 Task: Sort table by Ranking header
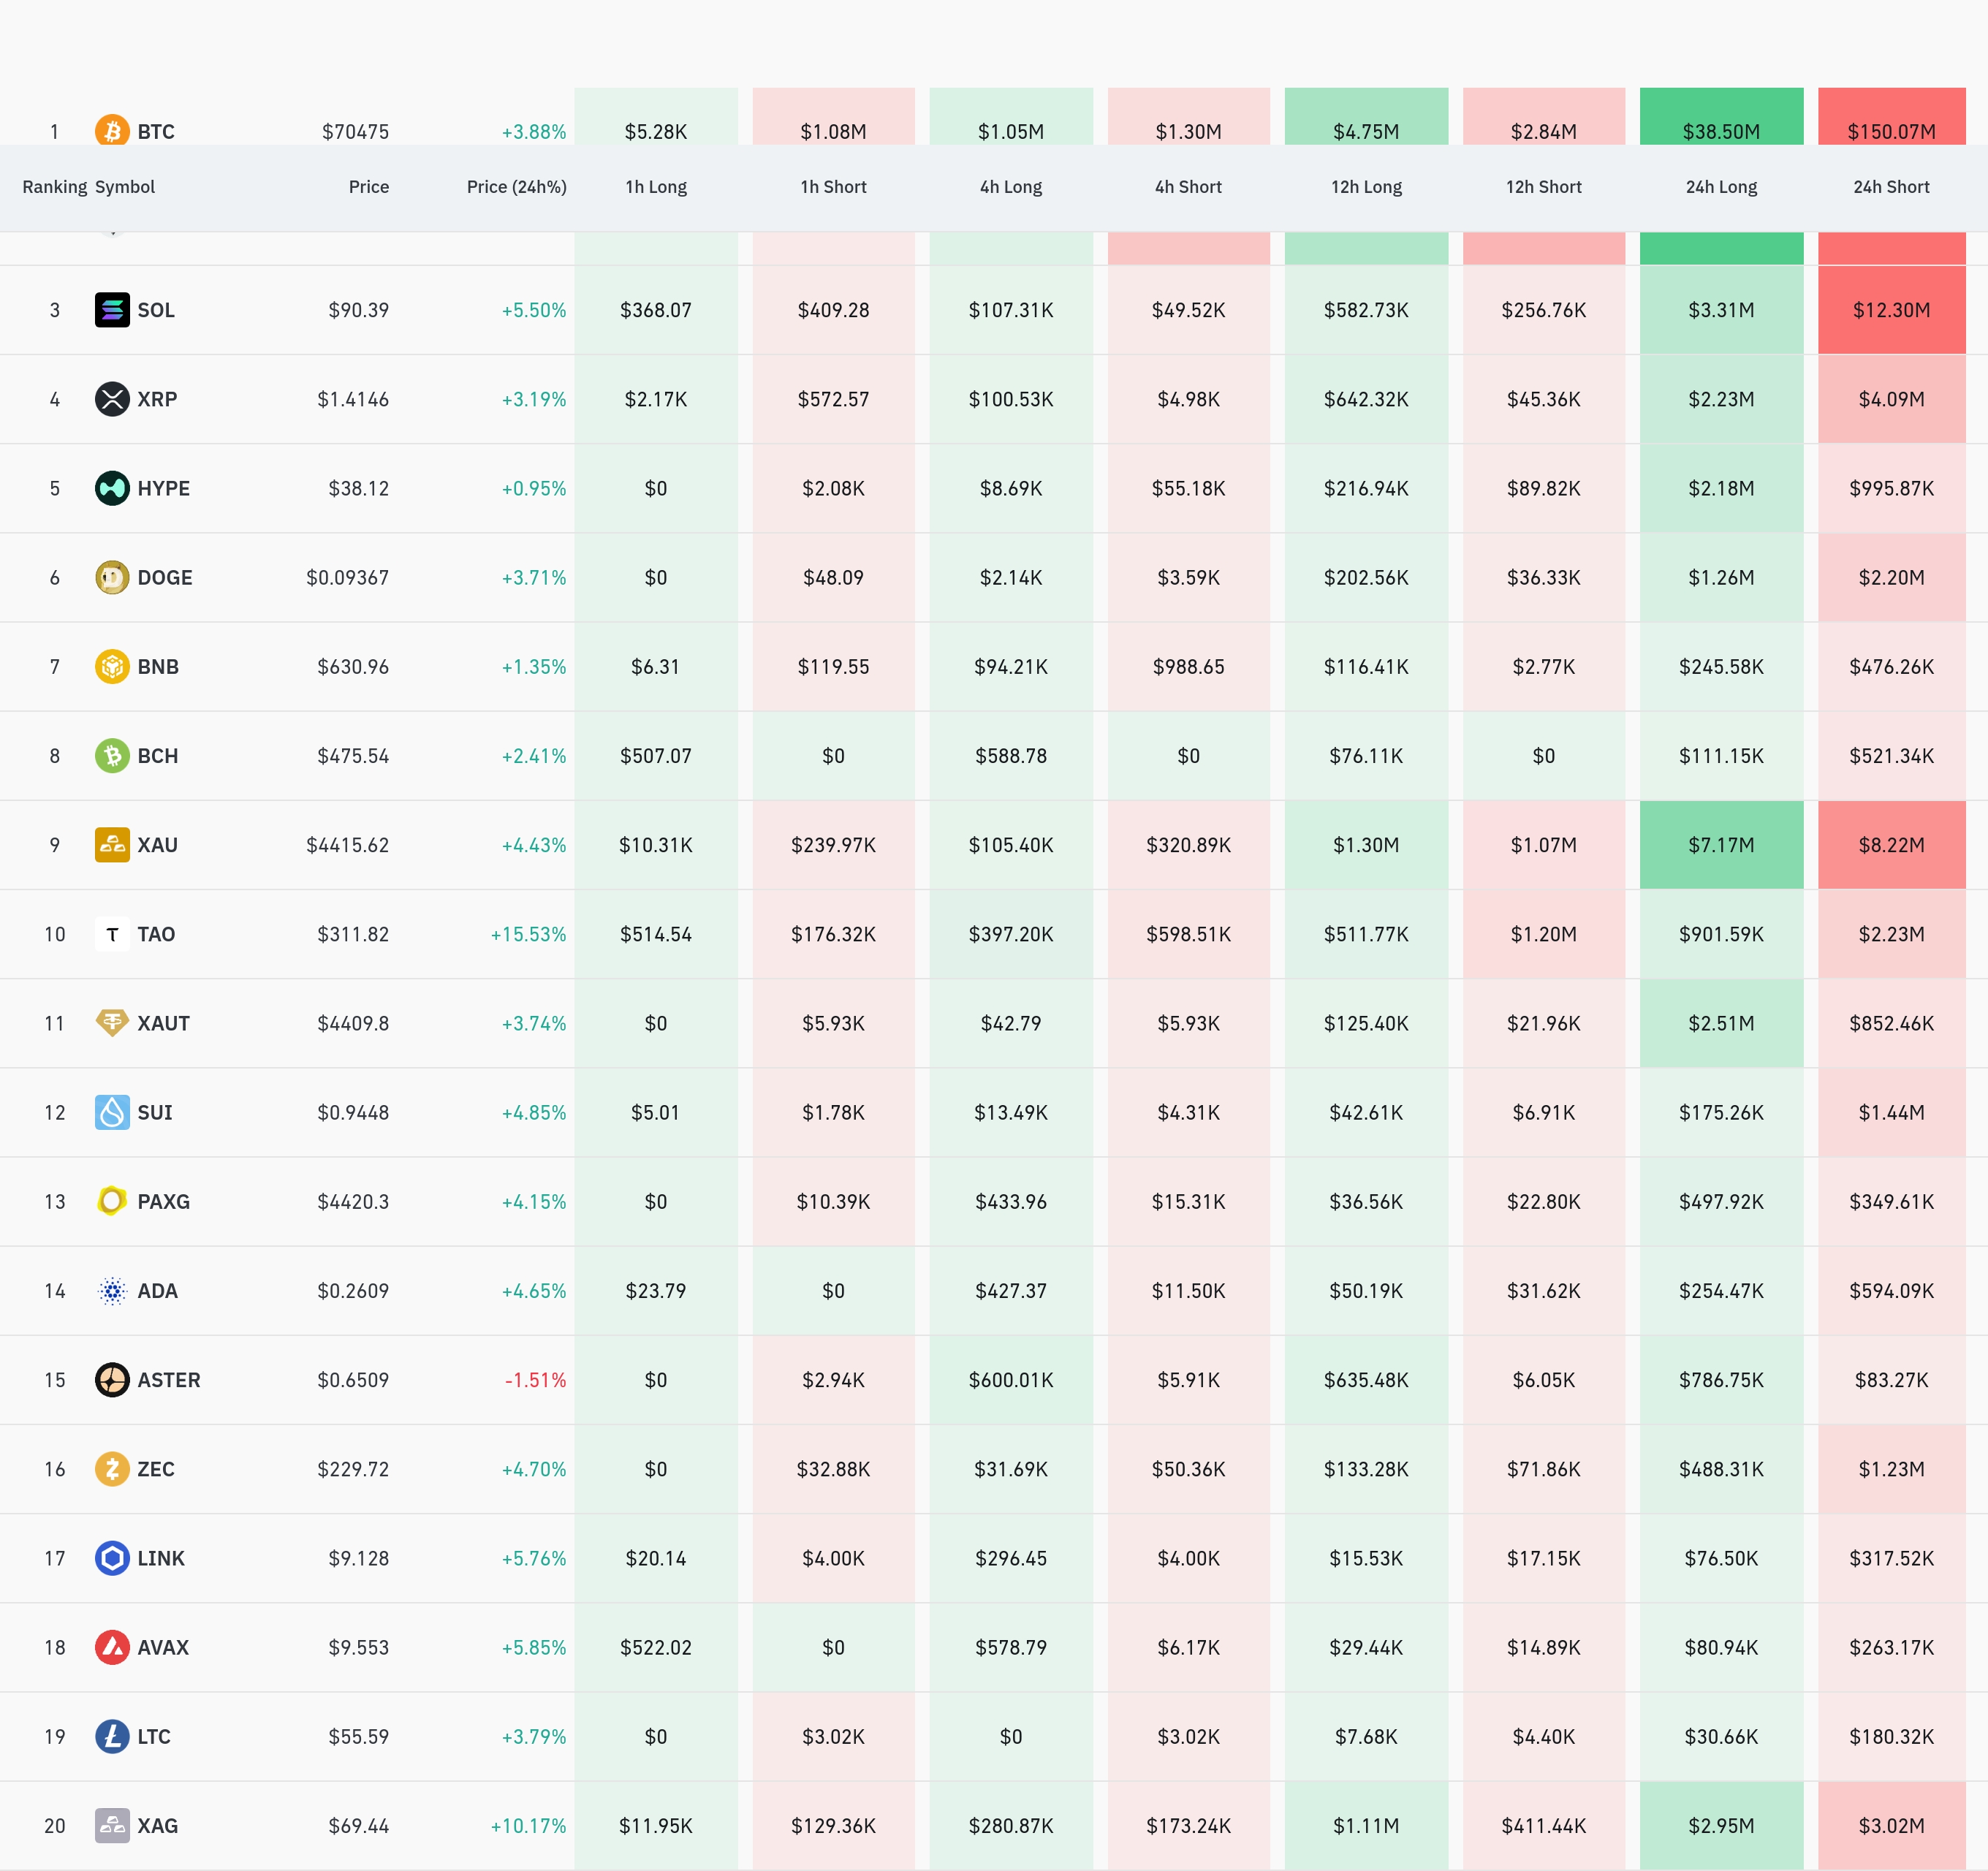(54, 187)
